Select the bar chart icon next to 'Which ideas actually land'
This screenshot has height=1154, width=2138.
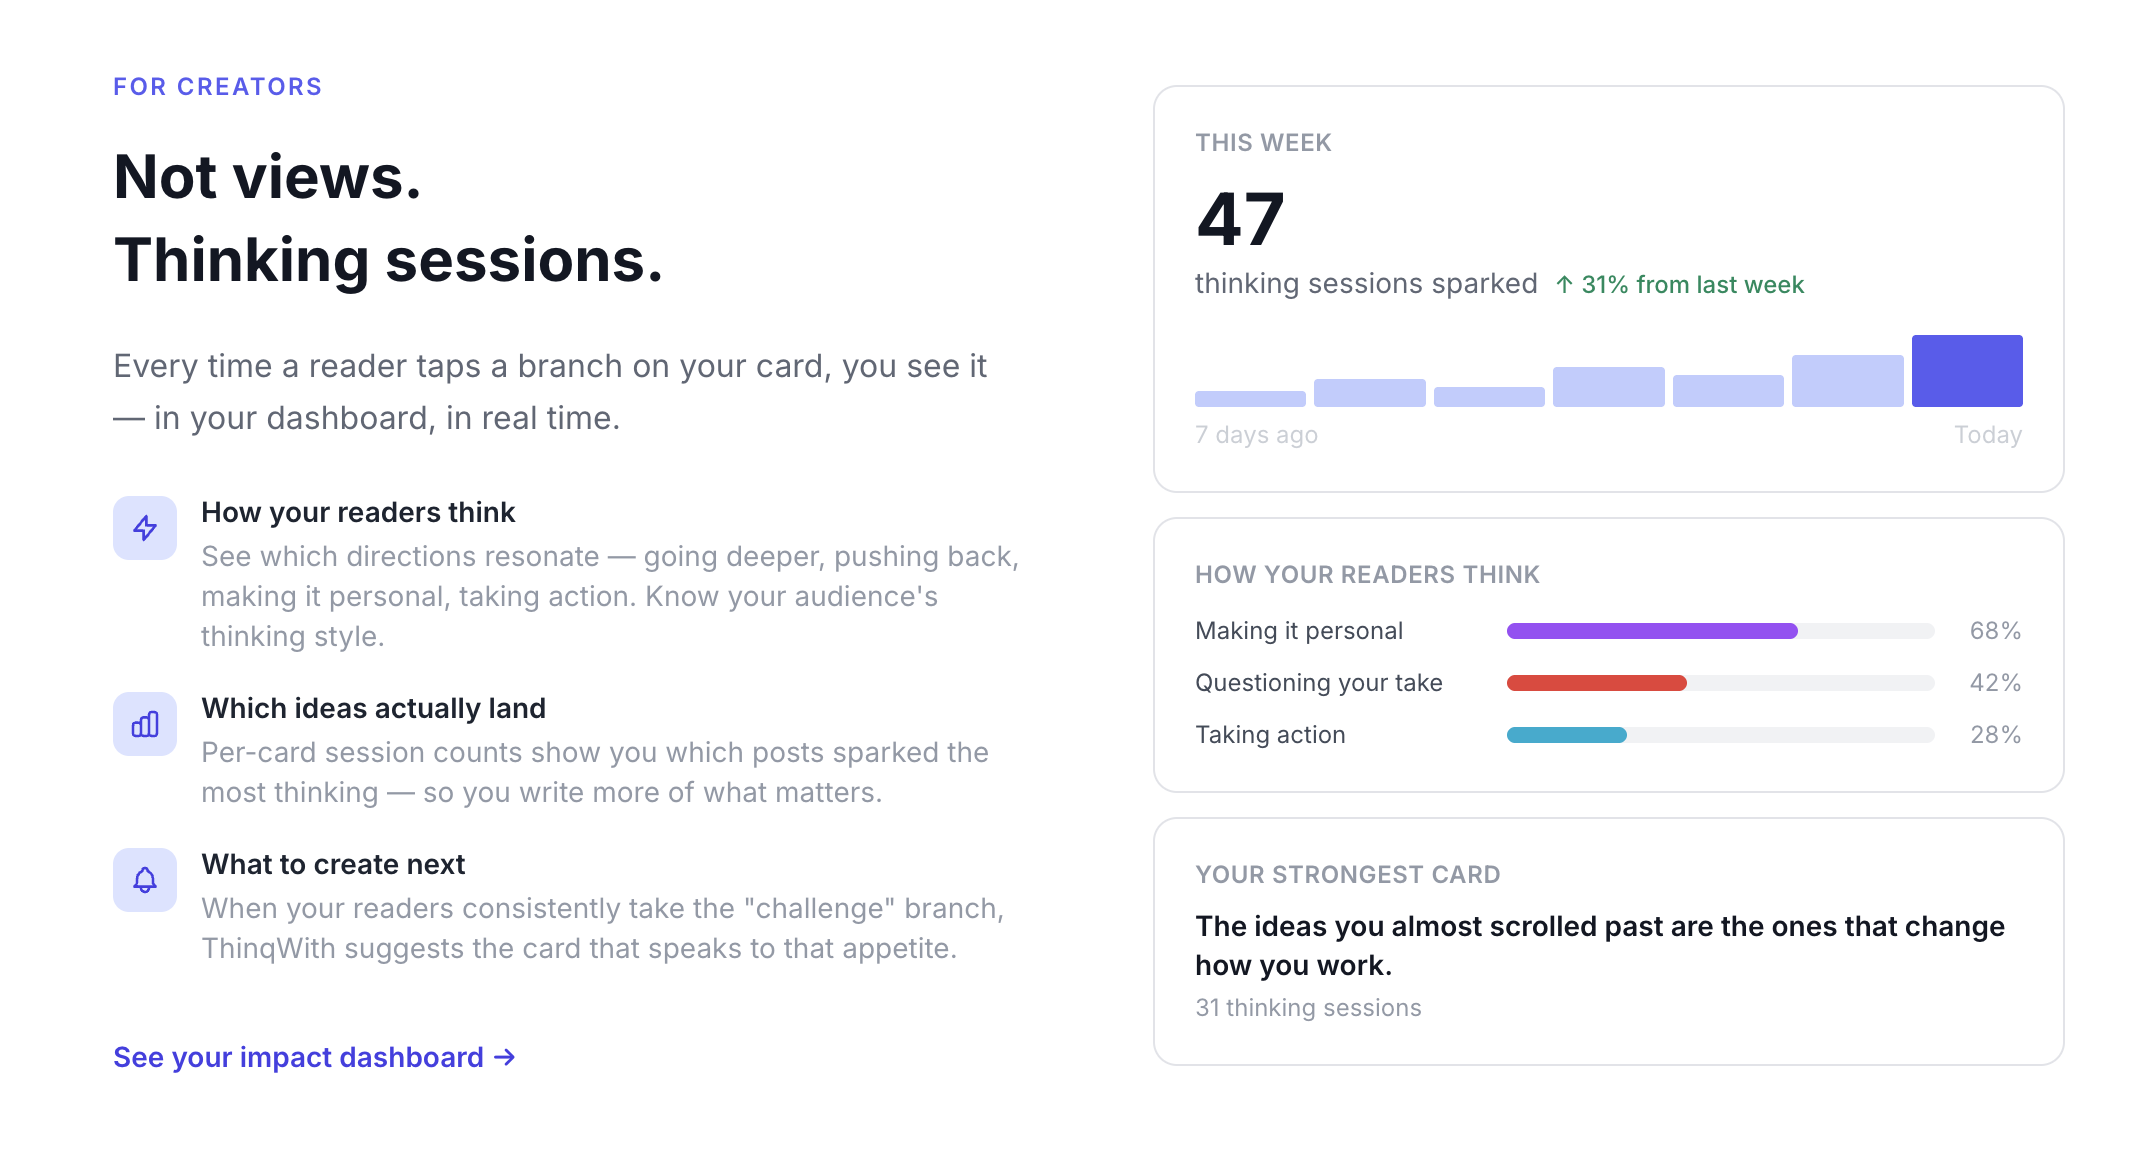click(x=145, y=723)
